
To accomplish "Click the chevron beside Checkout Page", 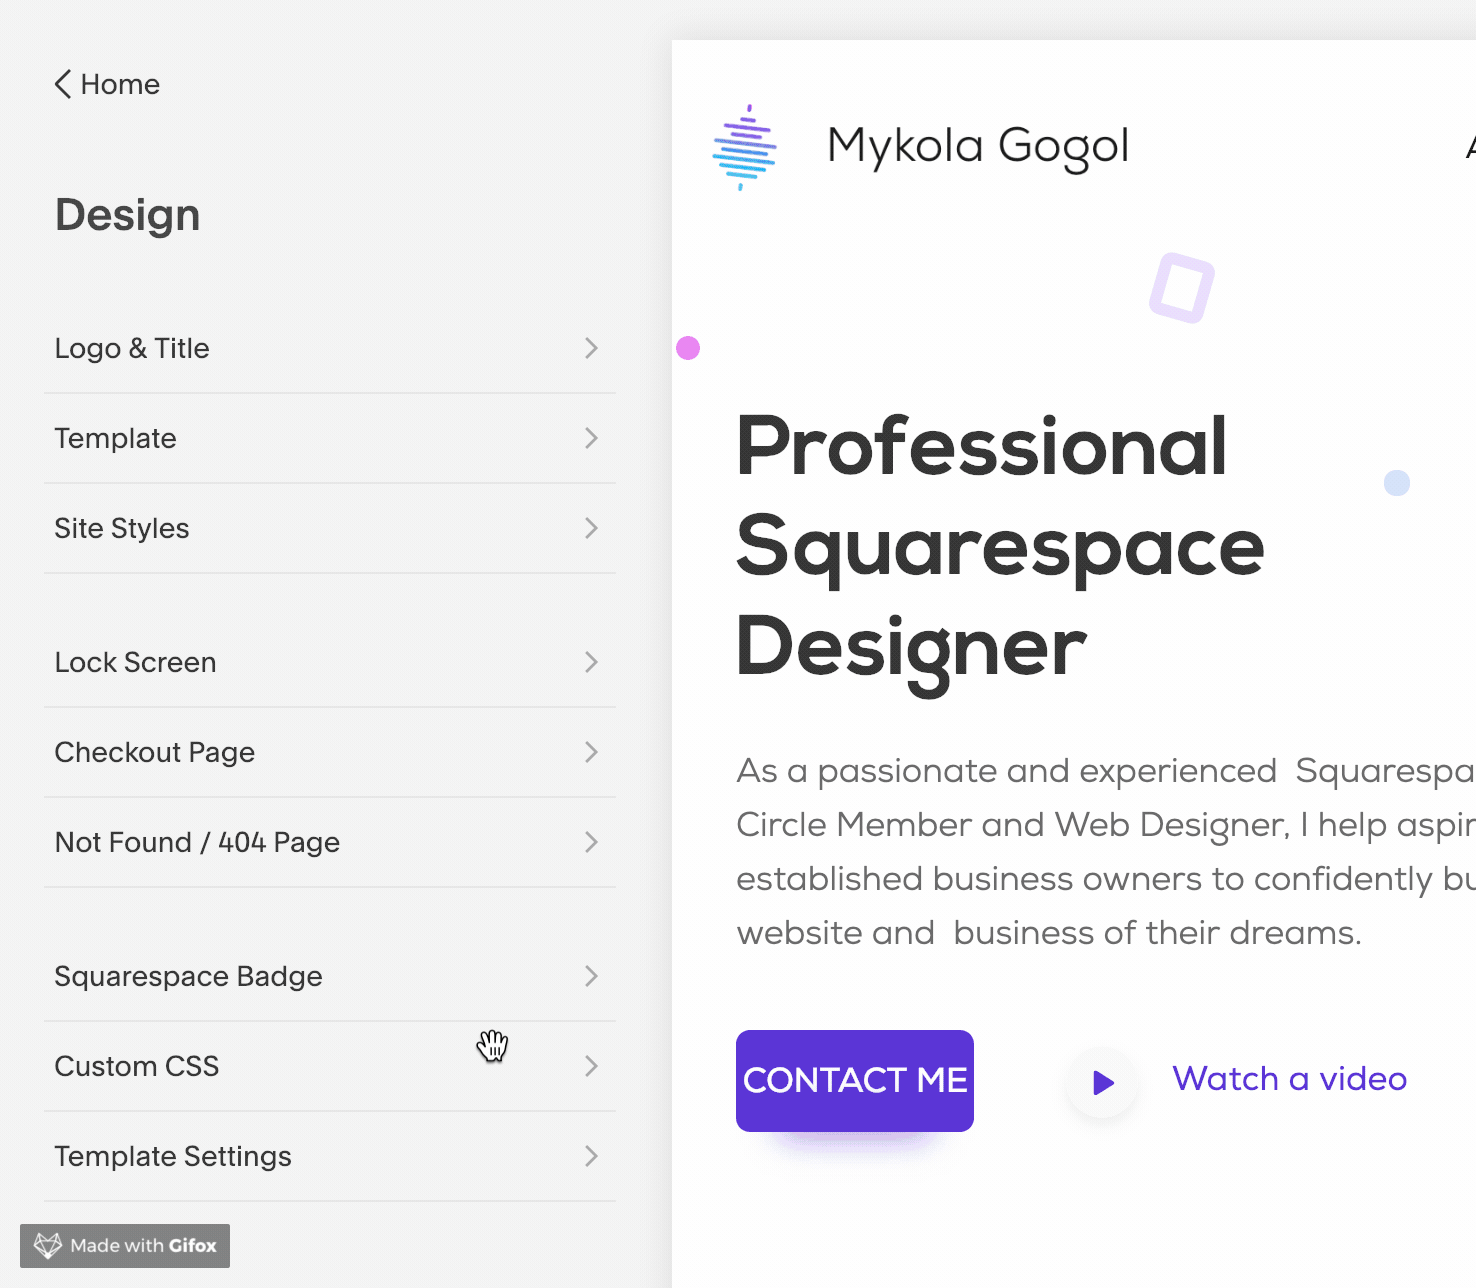I will coord(591,752).
